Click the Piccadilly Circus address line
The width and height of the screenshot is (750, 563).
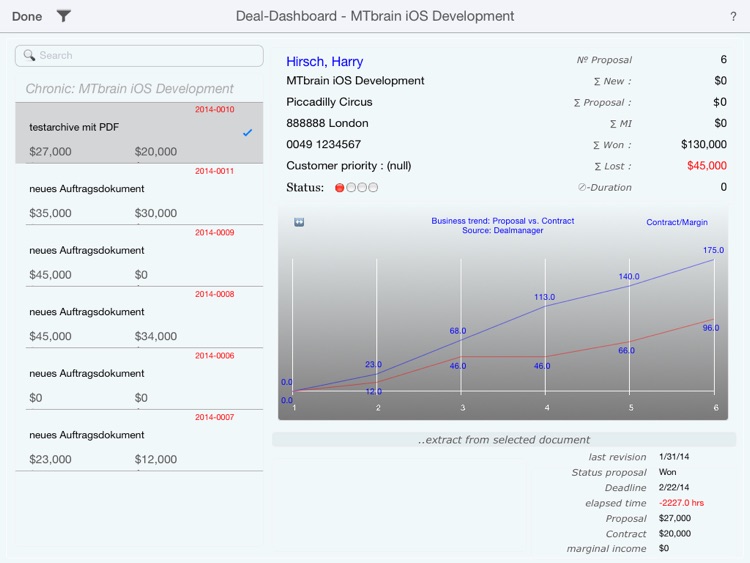point(329,102)
